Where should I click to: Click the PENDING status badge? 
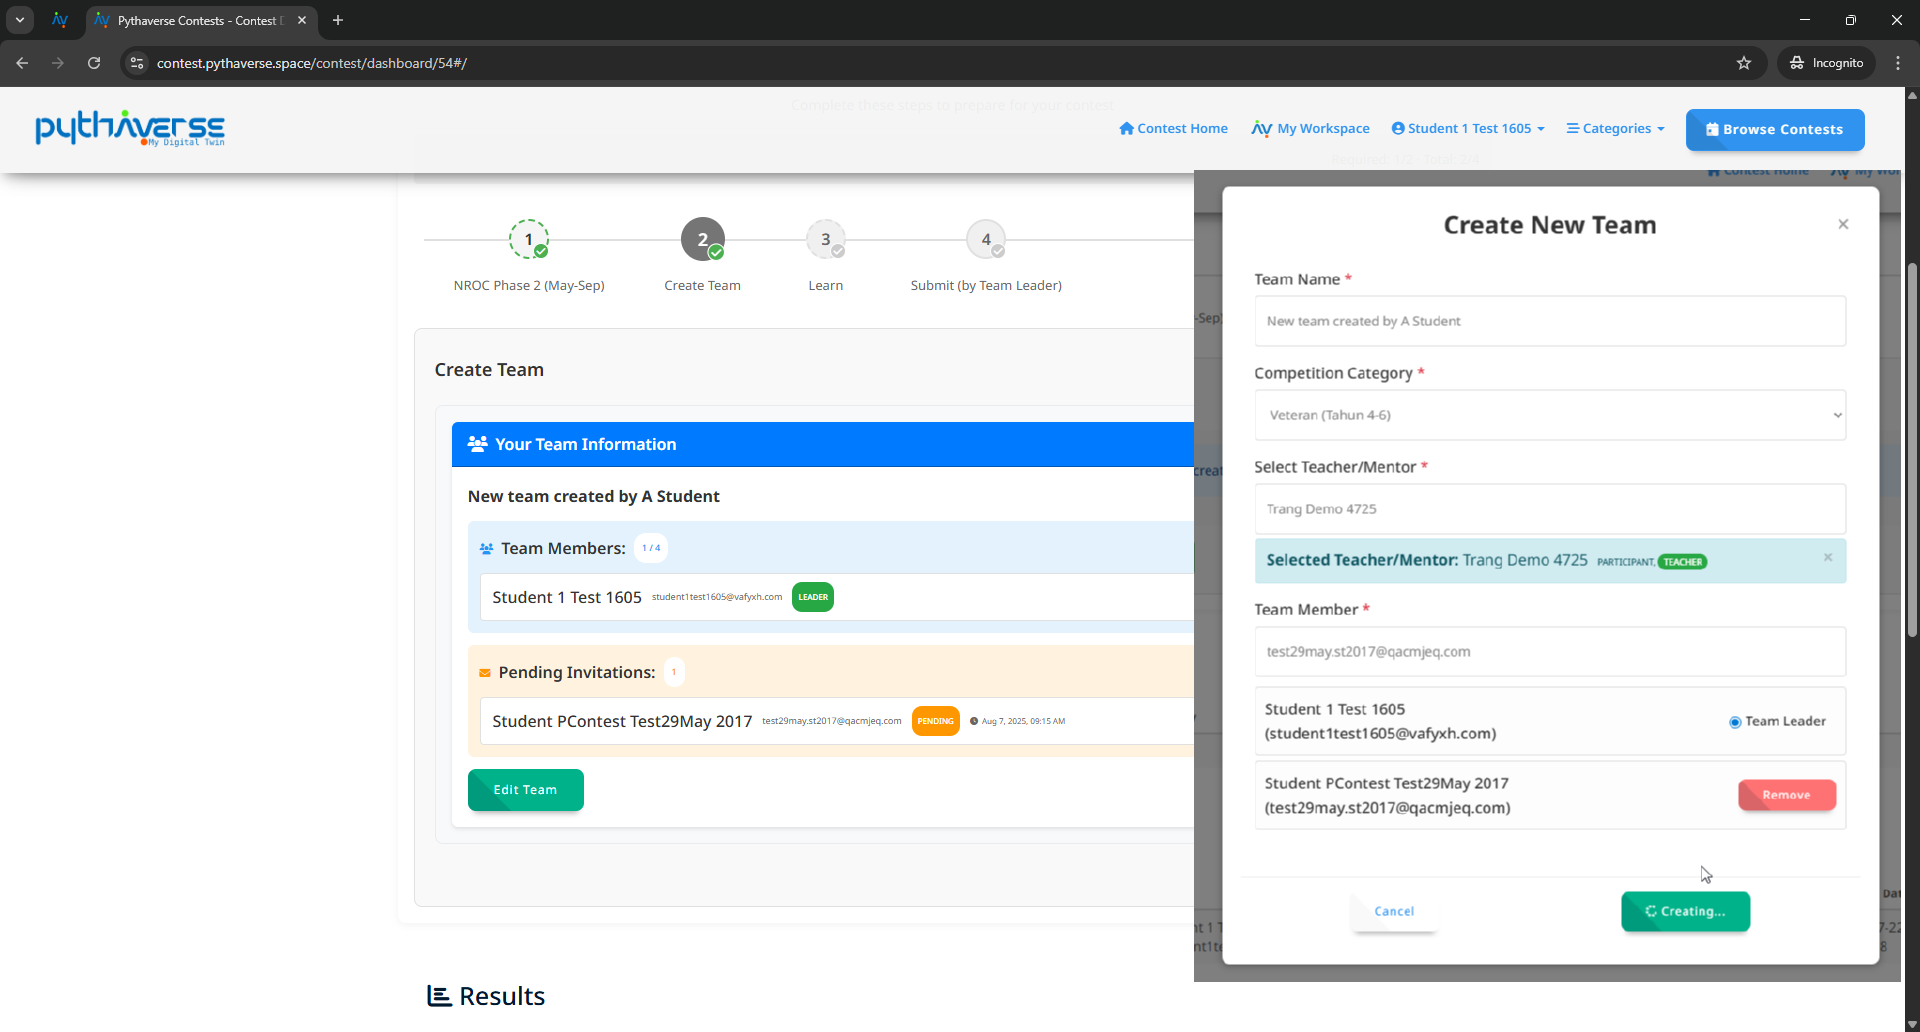pyautogui.click(x=936, y=721)
